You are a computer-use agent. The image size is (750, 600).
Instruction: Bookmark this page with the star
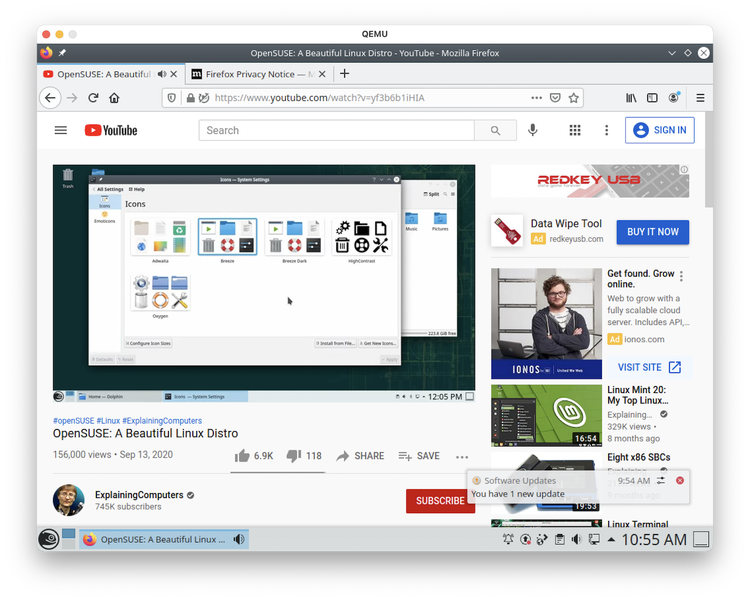point(574,98)
